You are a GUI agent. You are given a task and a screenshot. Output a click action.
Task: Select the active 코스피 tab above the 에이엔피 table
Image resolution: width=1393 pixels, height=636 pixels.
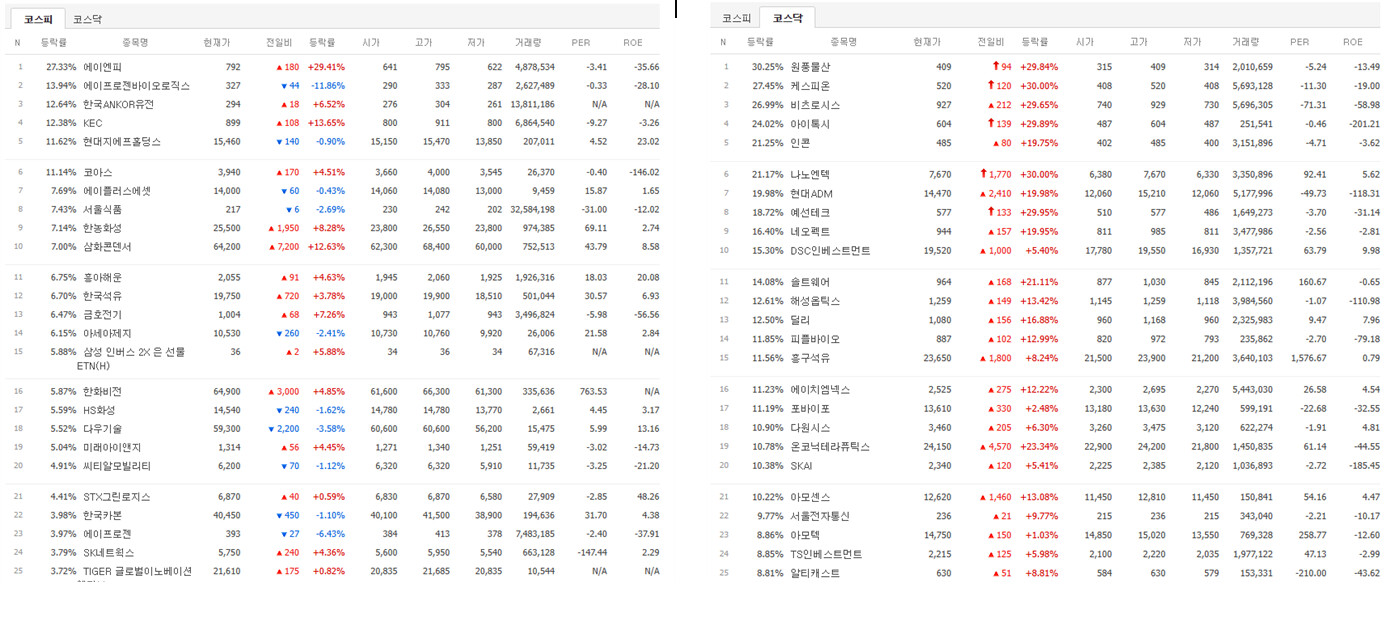(38, 19)
